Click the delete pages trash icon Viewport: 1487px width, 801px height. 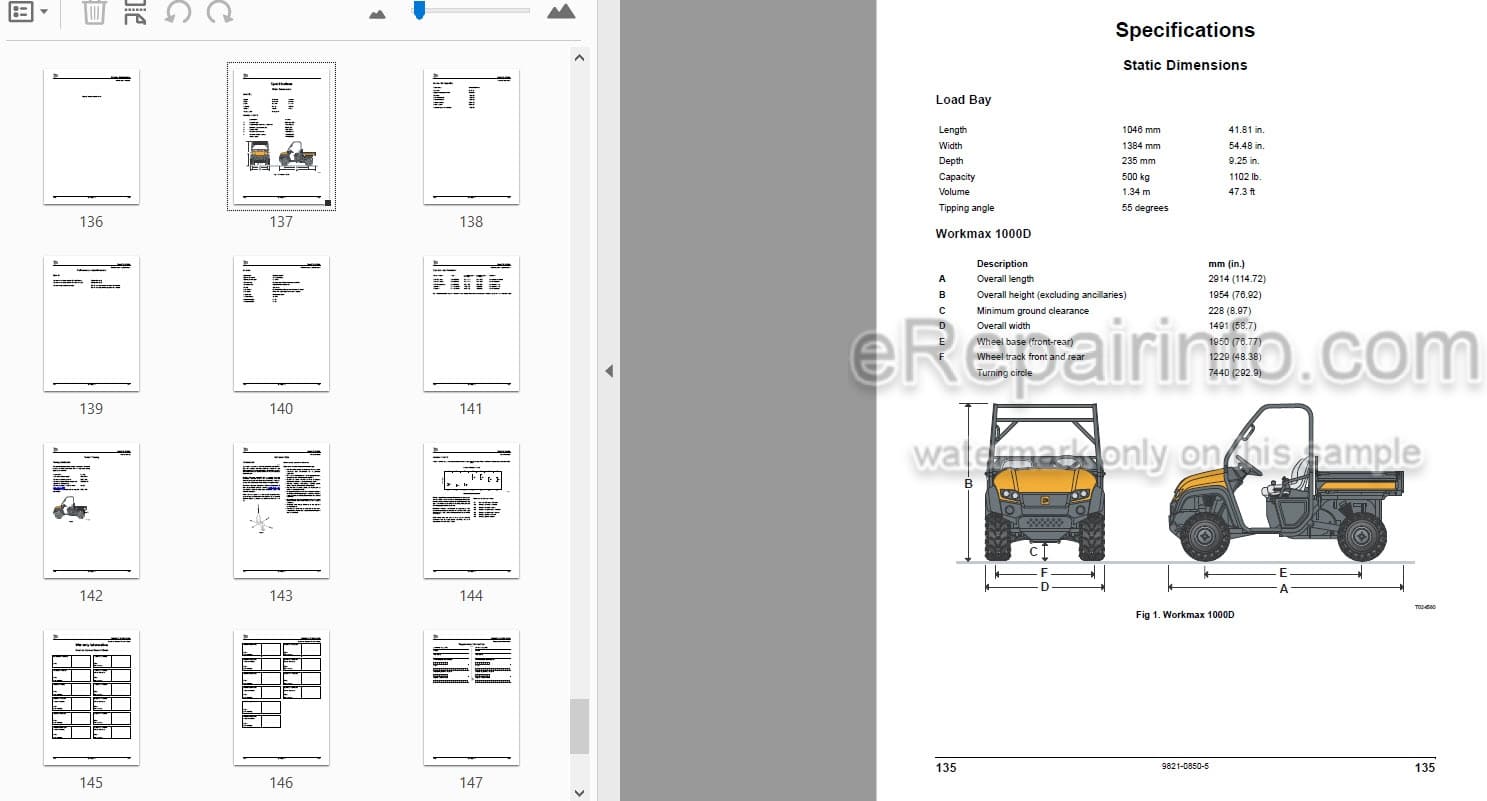coord(94,12)
